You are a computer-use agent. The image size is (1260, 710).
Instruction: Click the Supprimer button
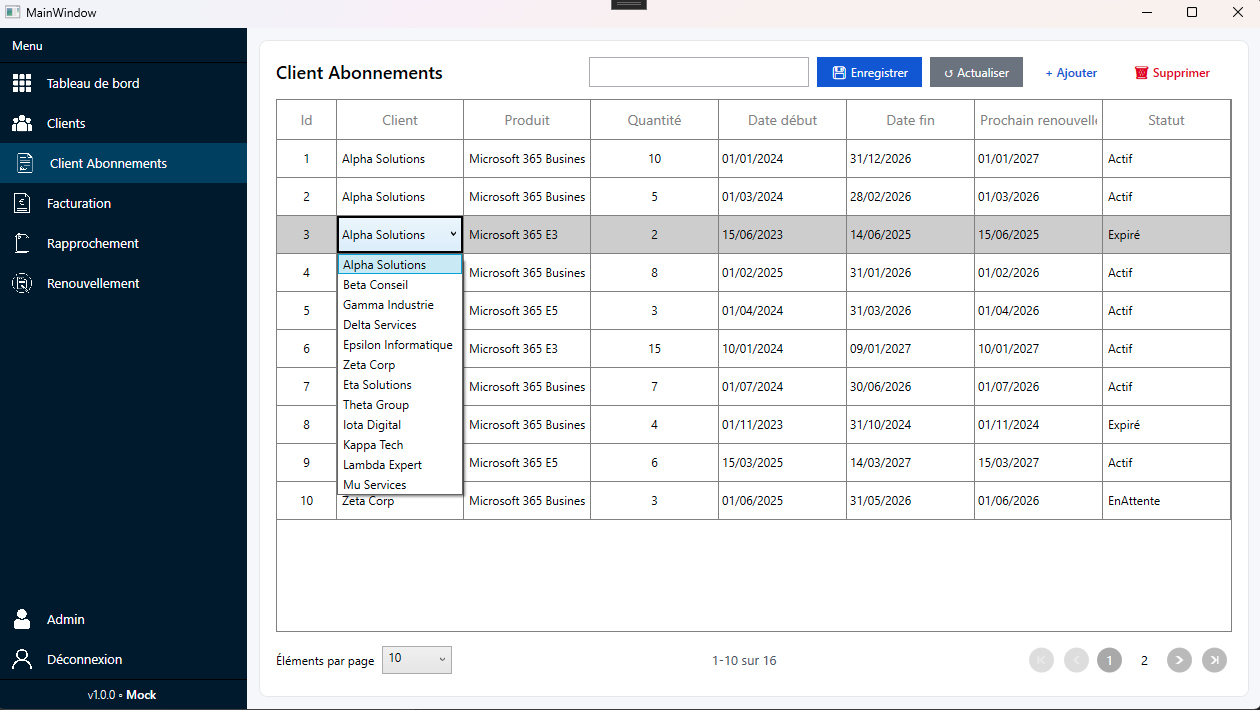[1172, 72]
